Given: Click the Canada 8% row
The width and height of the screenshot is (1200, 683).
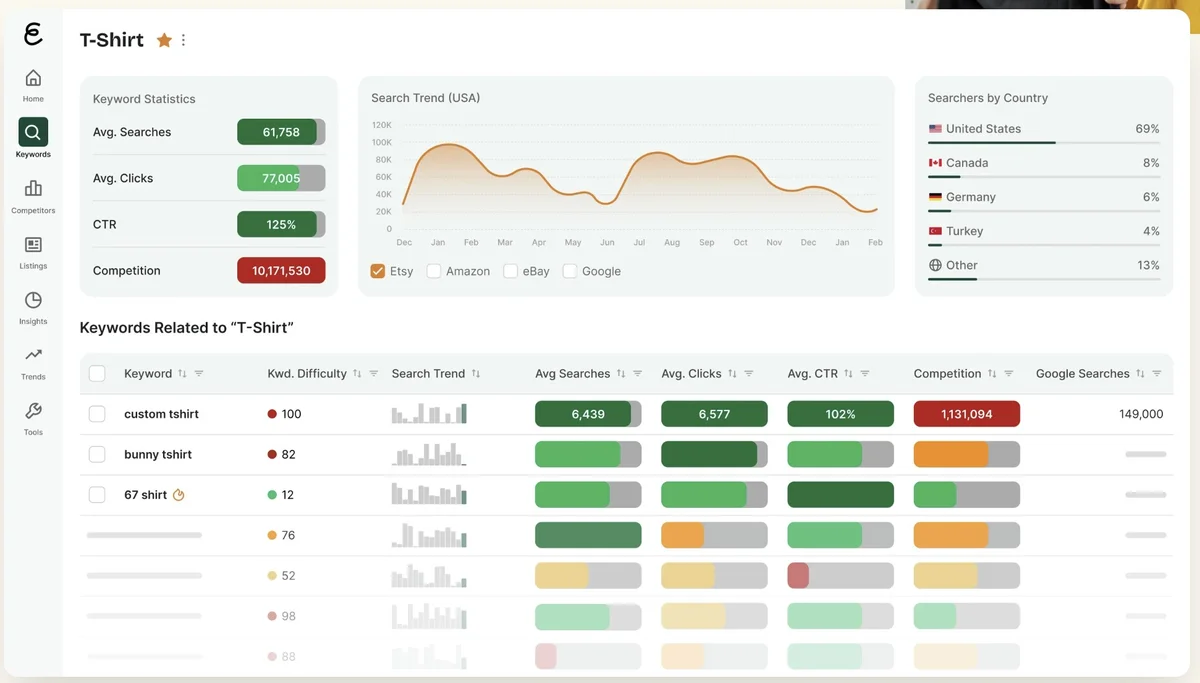Looking at the screenshot, I should [x=1044, y=165].
